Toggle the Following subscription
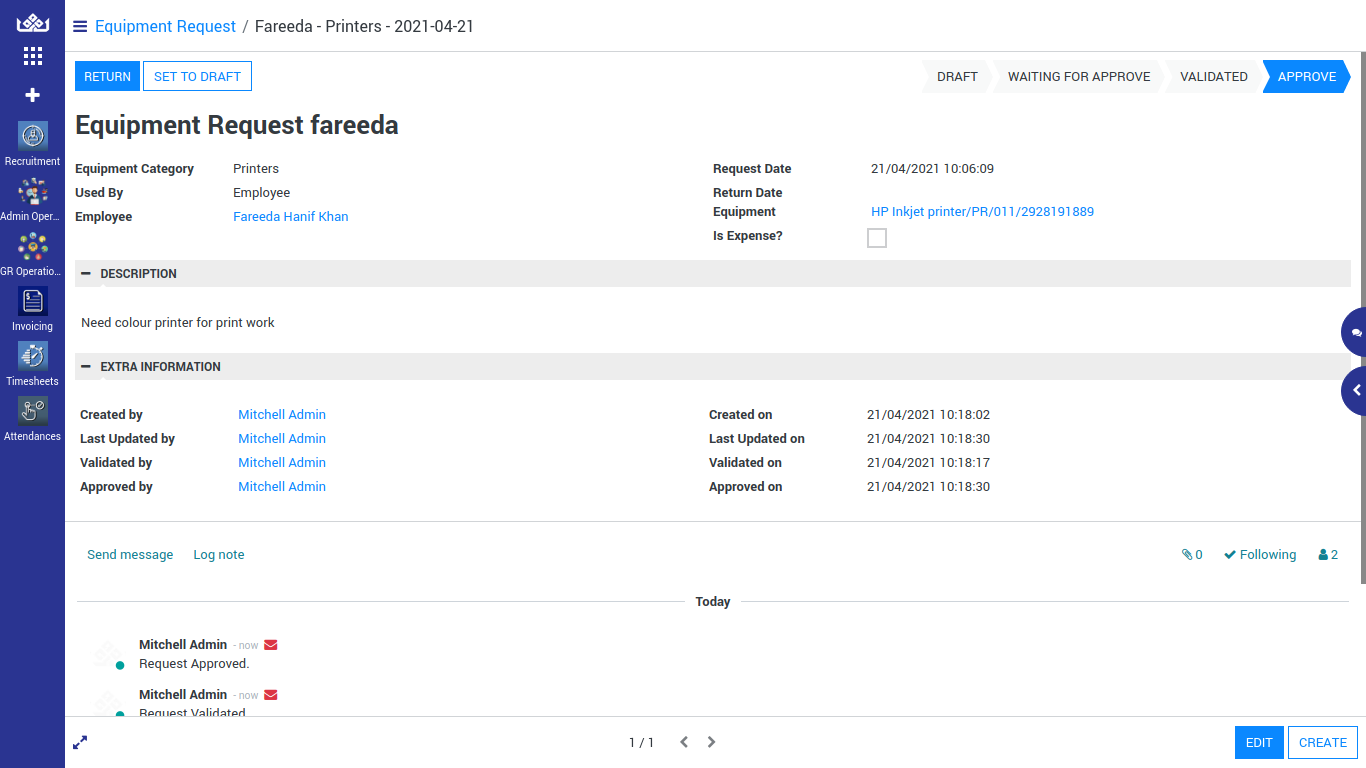The height and width of the screenshot is (768, 1366). [1260, 555]
